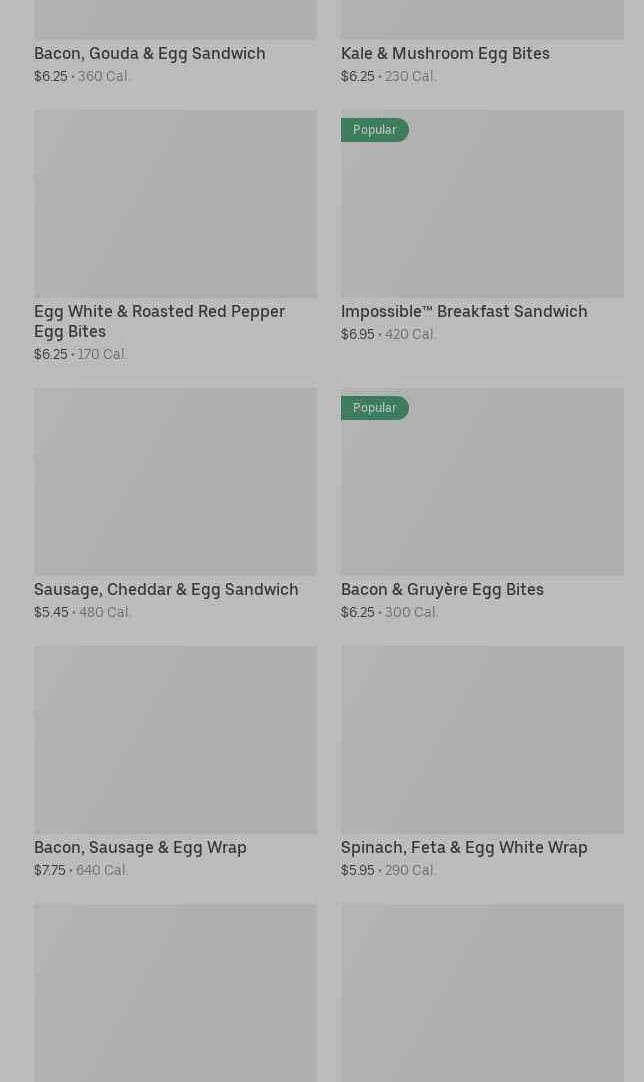This screenshot has height=1082, width=644.
Task: Open Bacon, Gouda & Egg Sandwich item
Action: [x=150, y=53]
